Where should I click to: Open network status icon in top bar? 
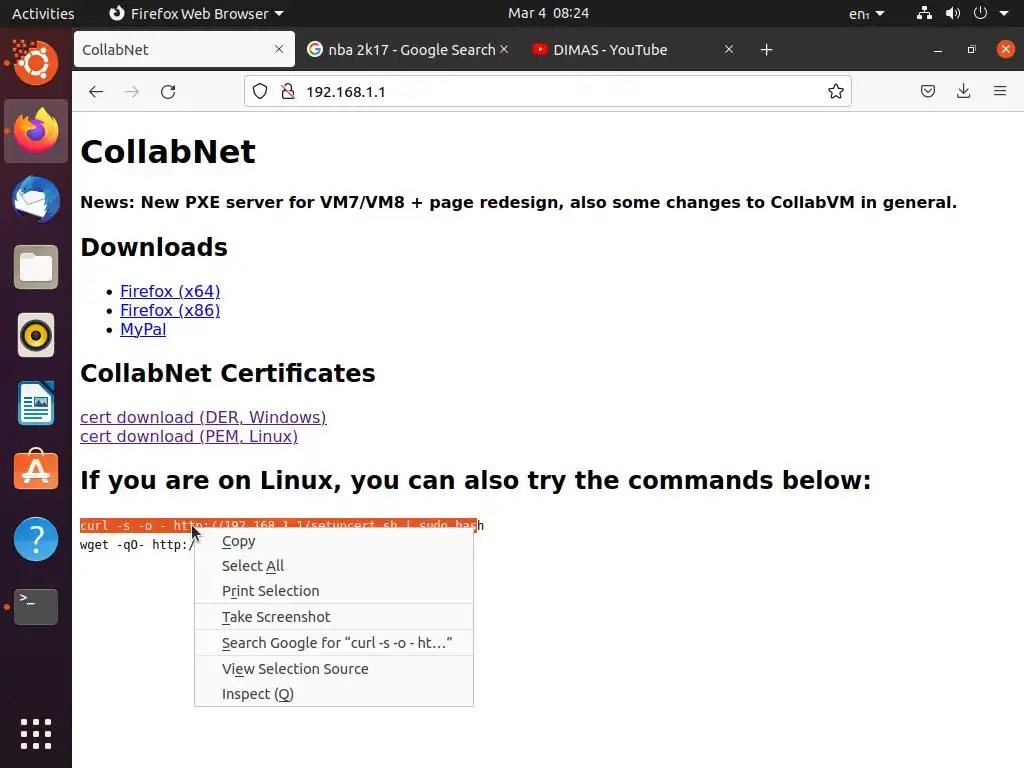[924, 13]
